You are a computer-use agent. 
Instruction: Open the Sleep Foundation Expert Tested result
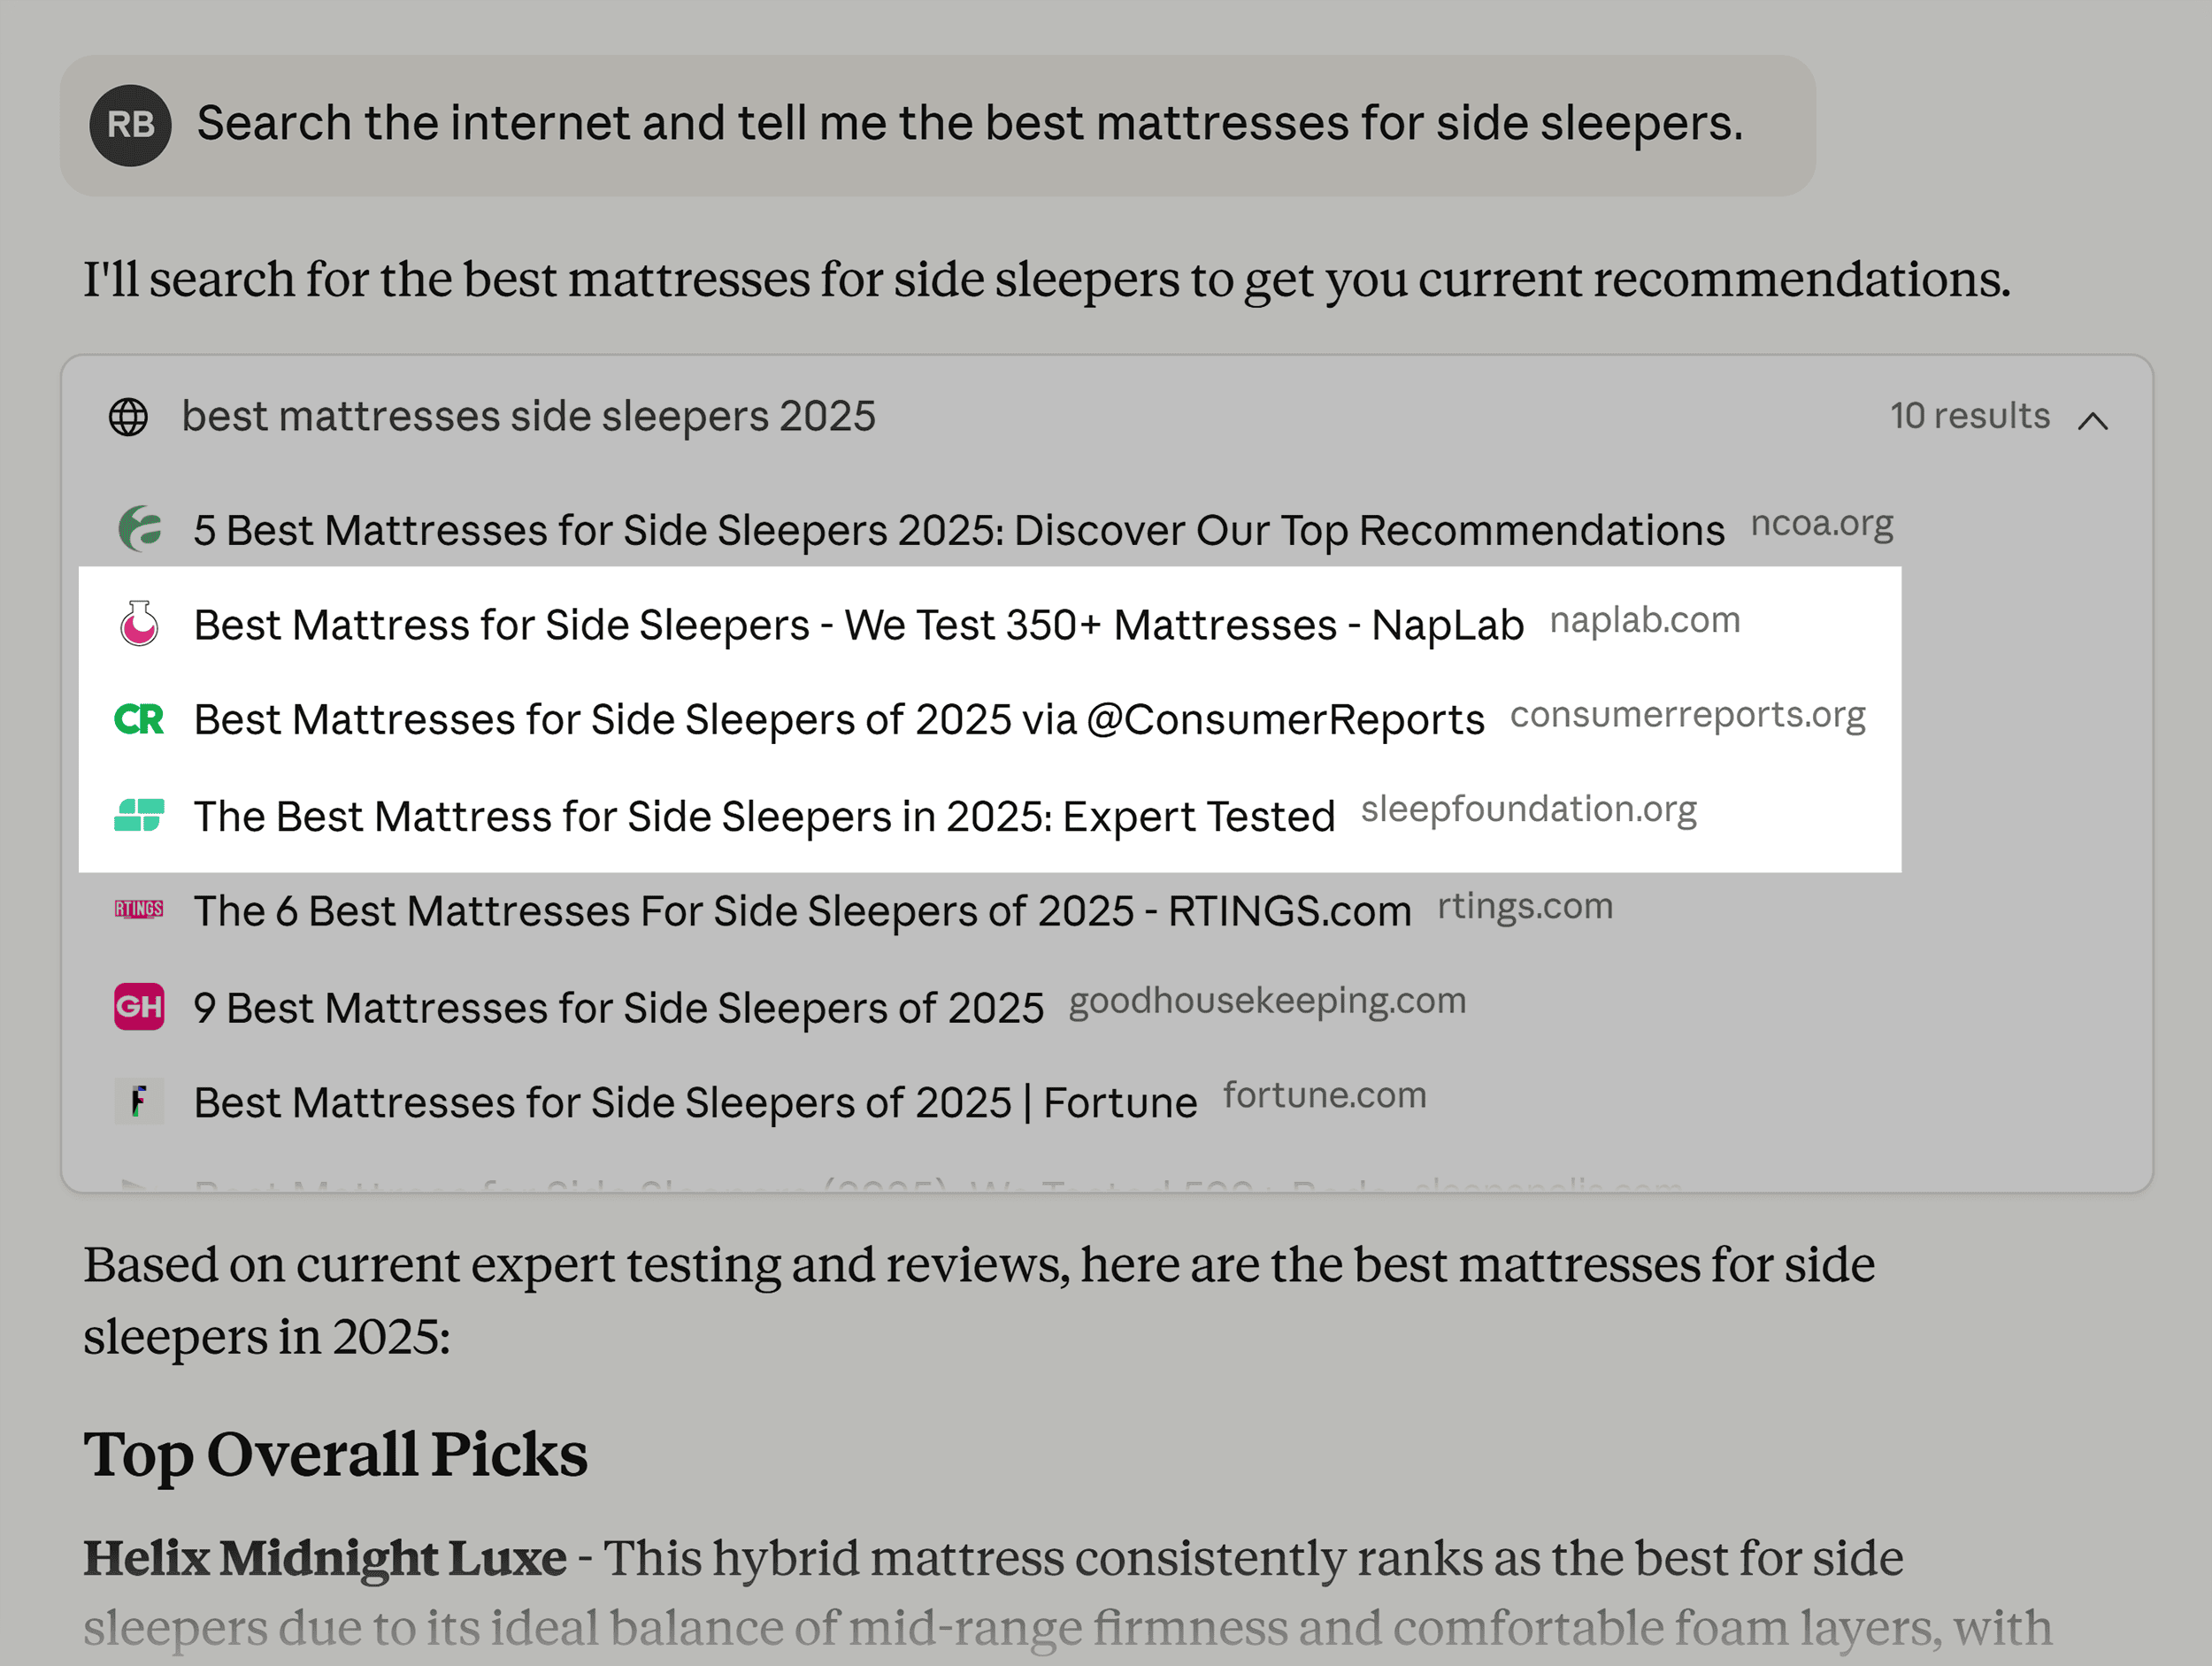point(764,816)
